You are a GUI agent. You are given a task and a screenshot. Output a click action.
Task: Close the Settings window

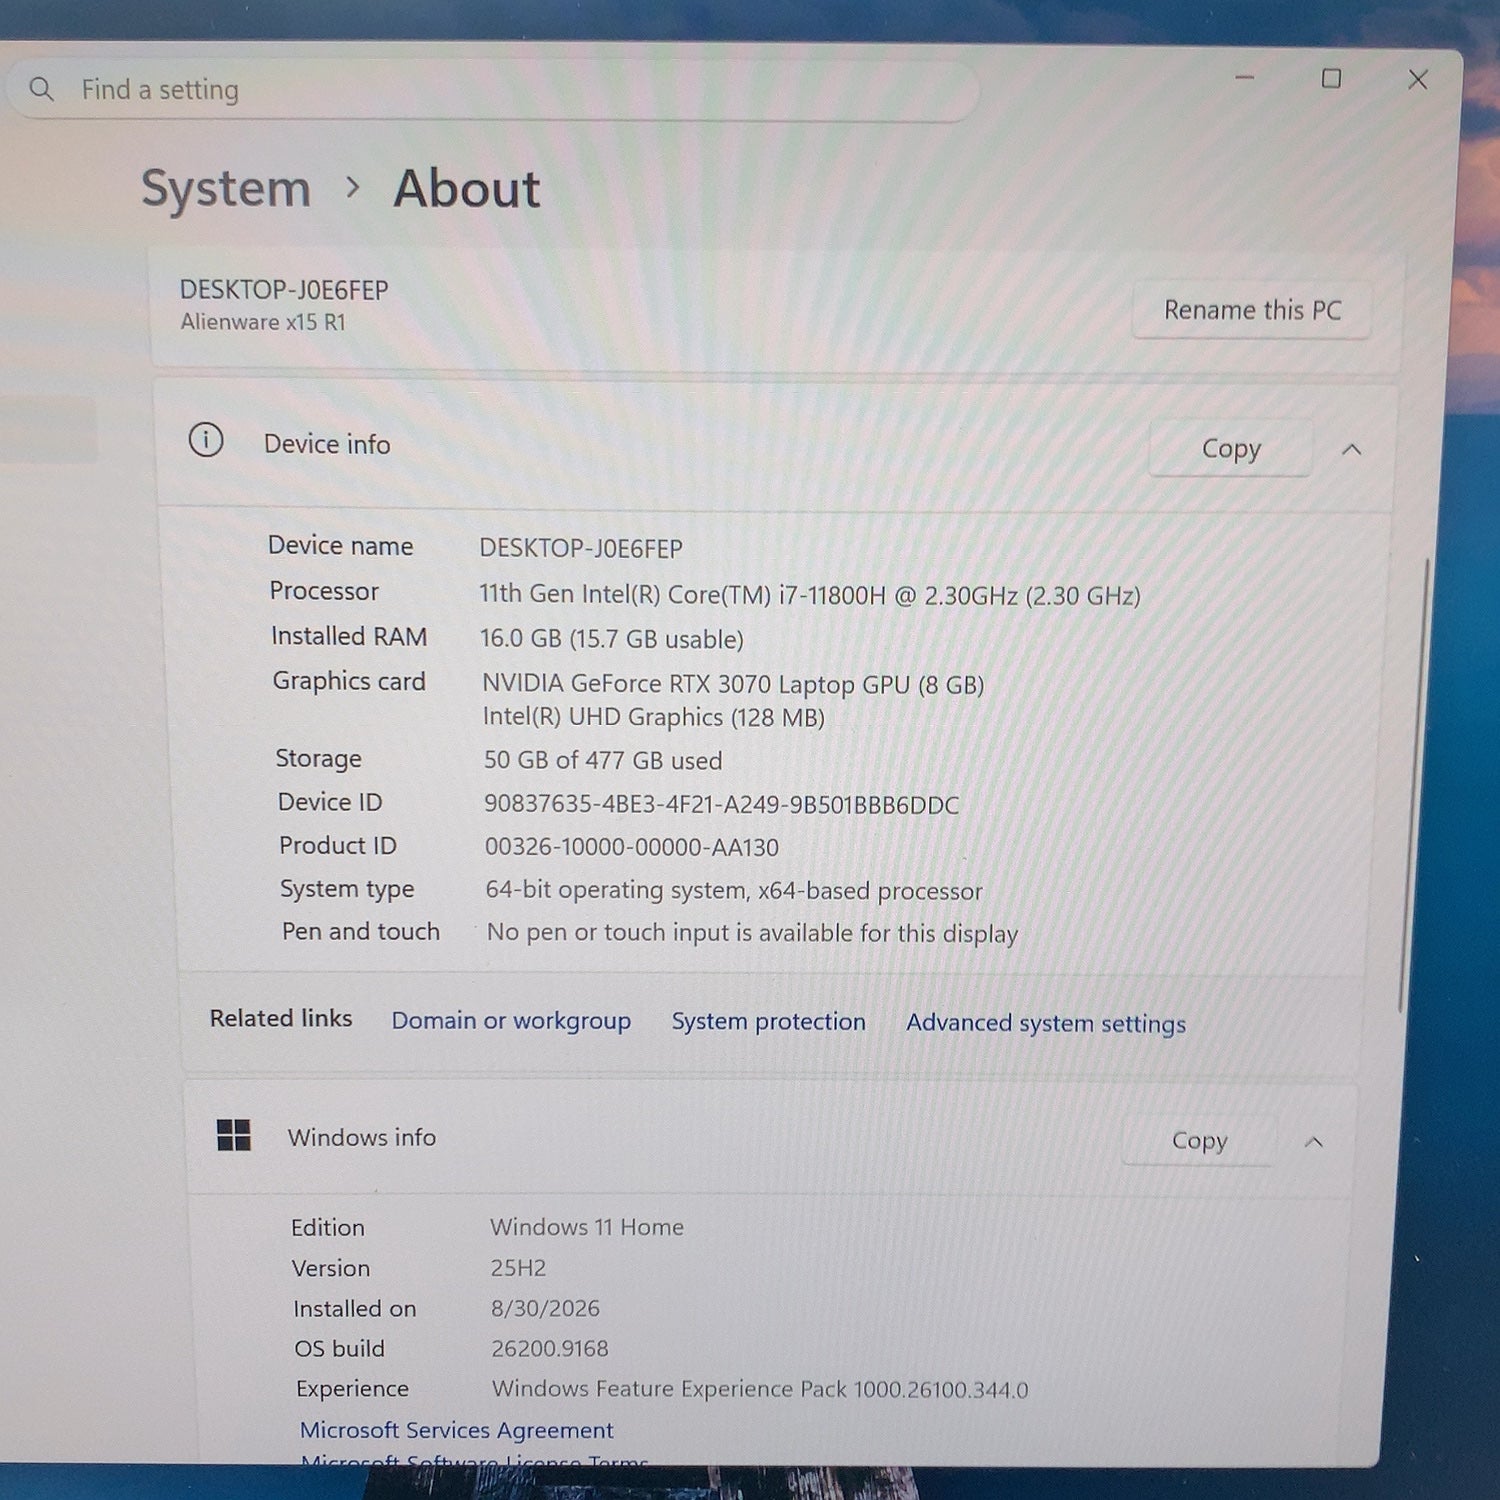pos(1418,79)
